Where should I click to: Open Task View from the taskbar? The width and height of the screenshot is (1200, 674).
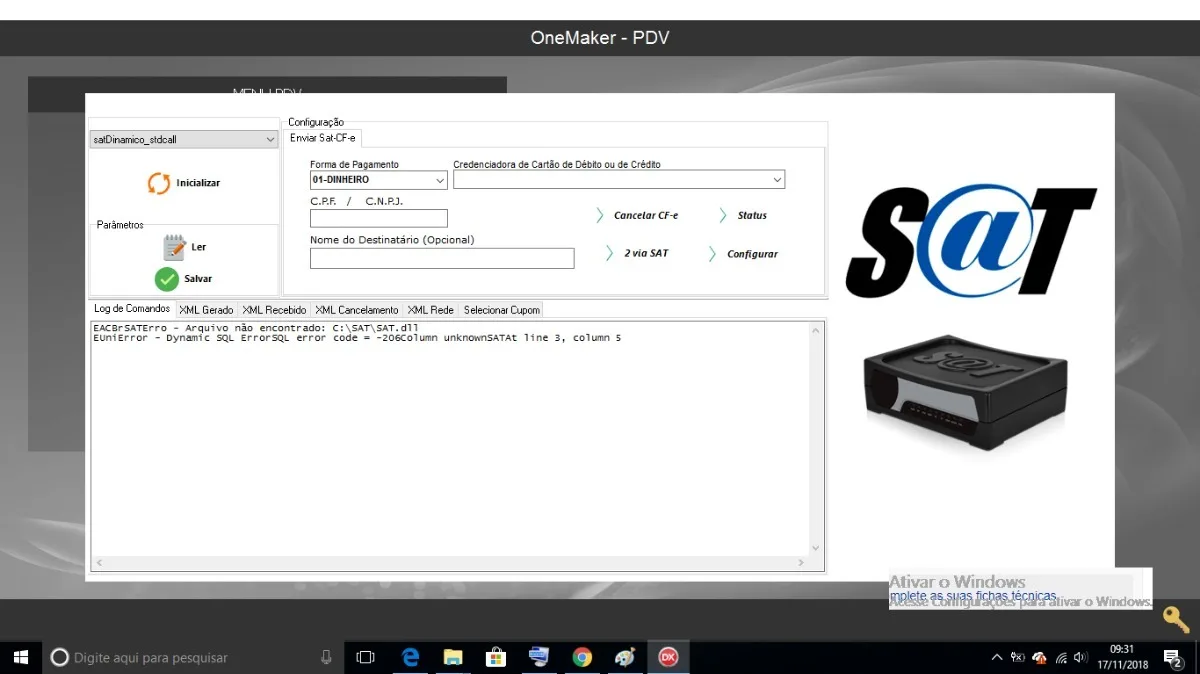(366, 657)
